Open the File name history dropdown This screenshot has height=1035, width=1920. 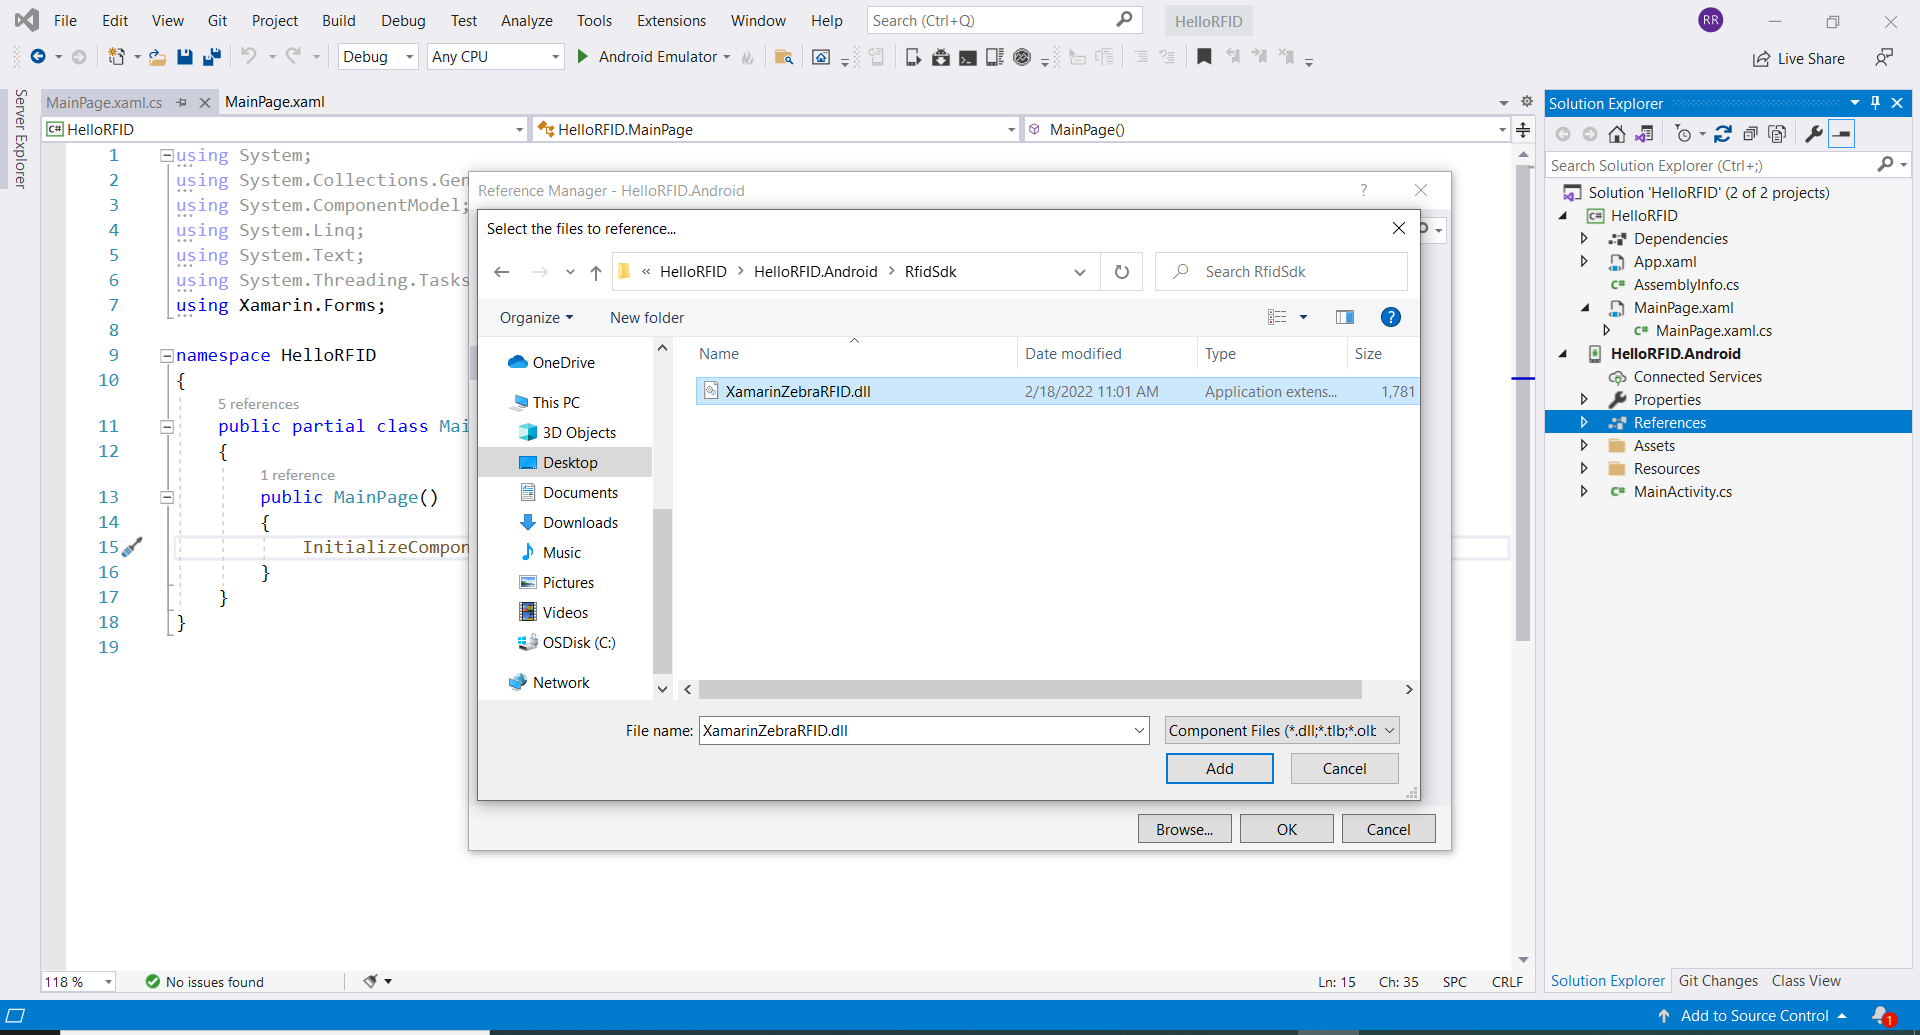click(x=1139, y=731)
